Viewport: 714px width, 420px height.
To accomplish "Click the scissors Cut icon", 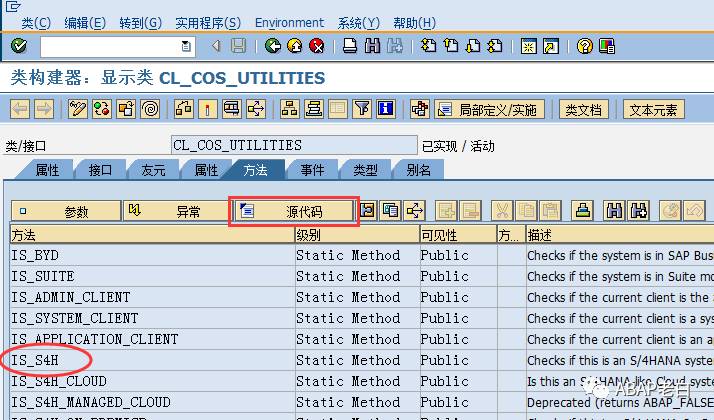I will tap(502, 211).
